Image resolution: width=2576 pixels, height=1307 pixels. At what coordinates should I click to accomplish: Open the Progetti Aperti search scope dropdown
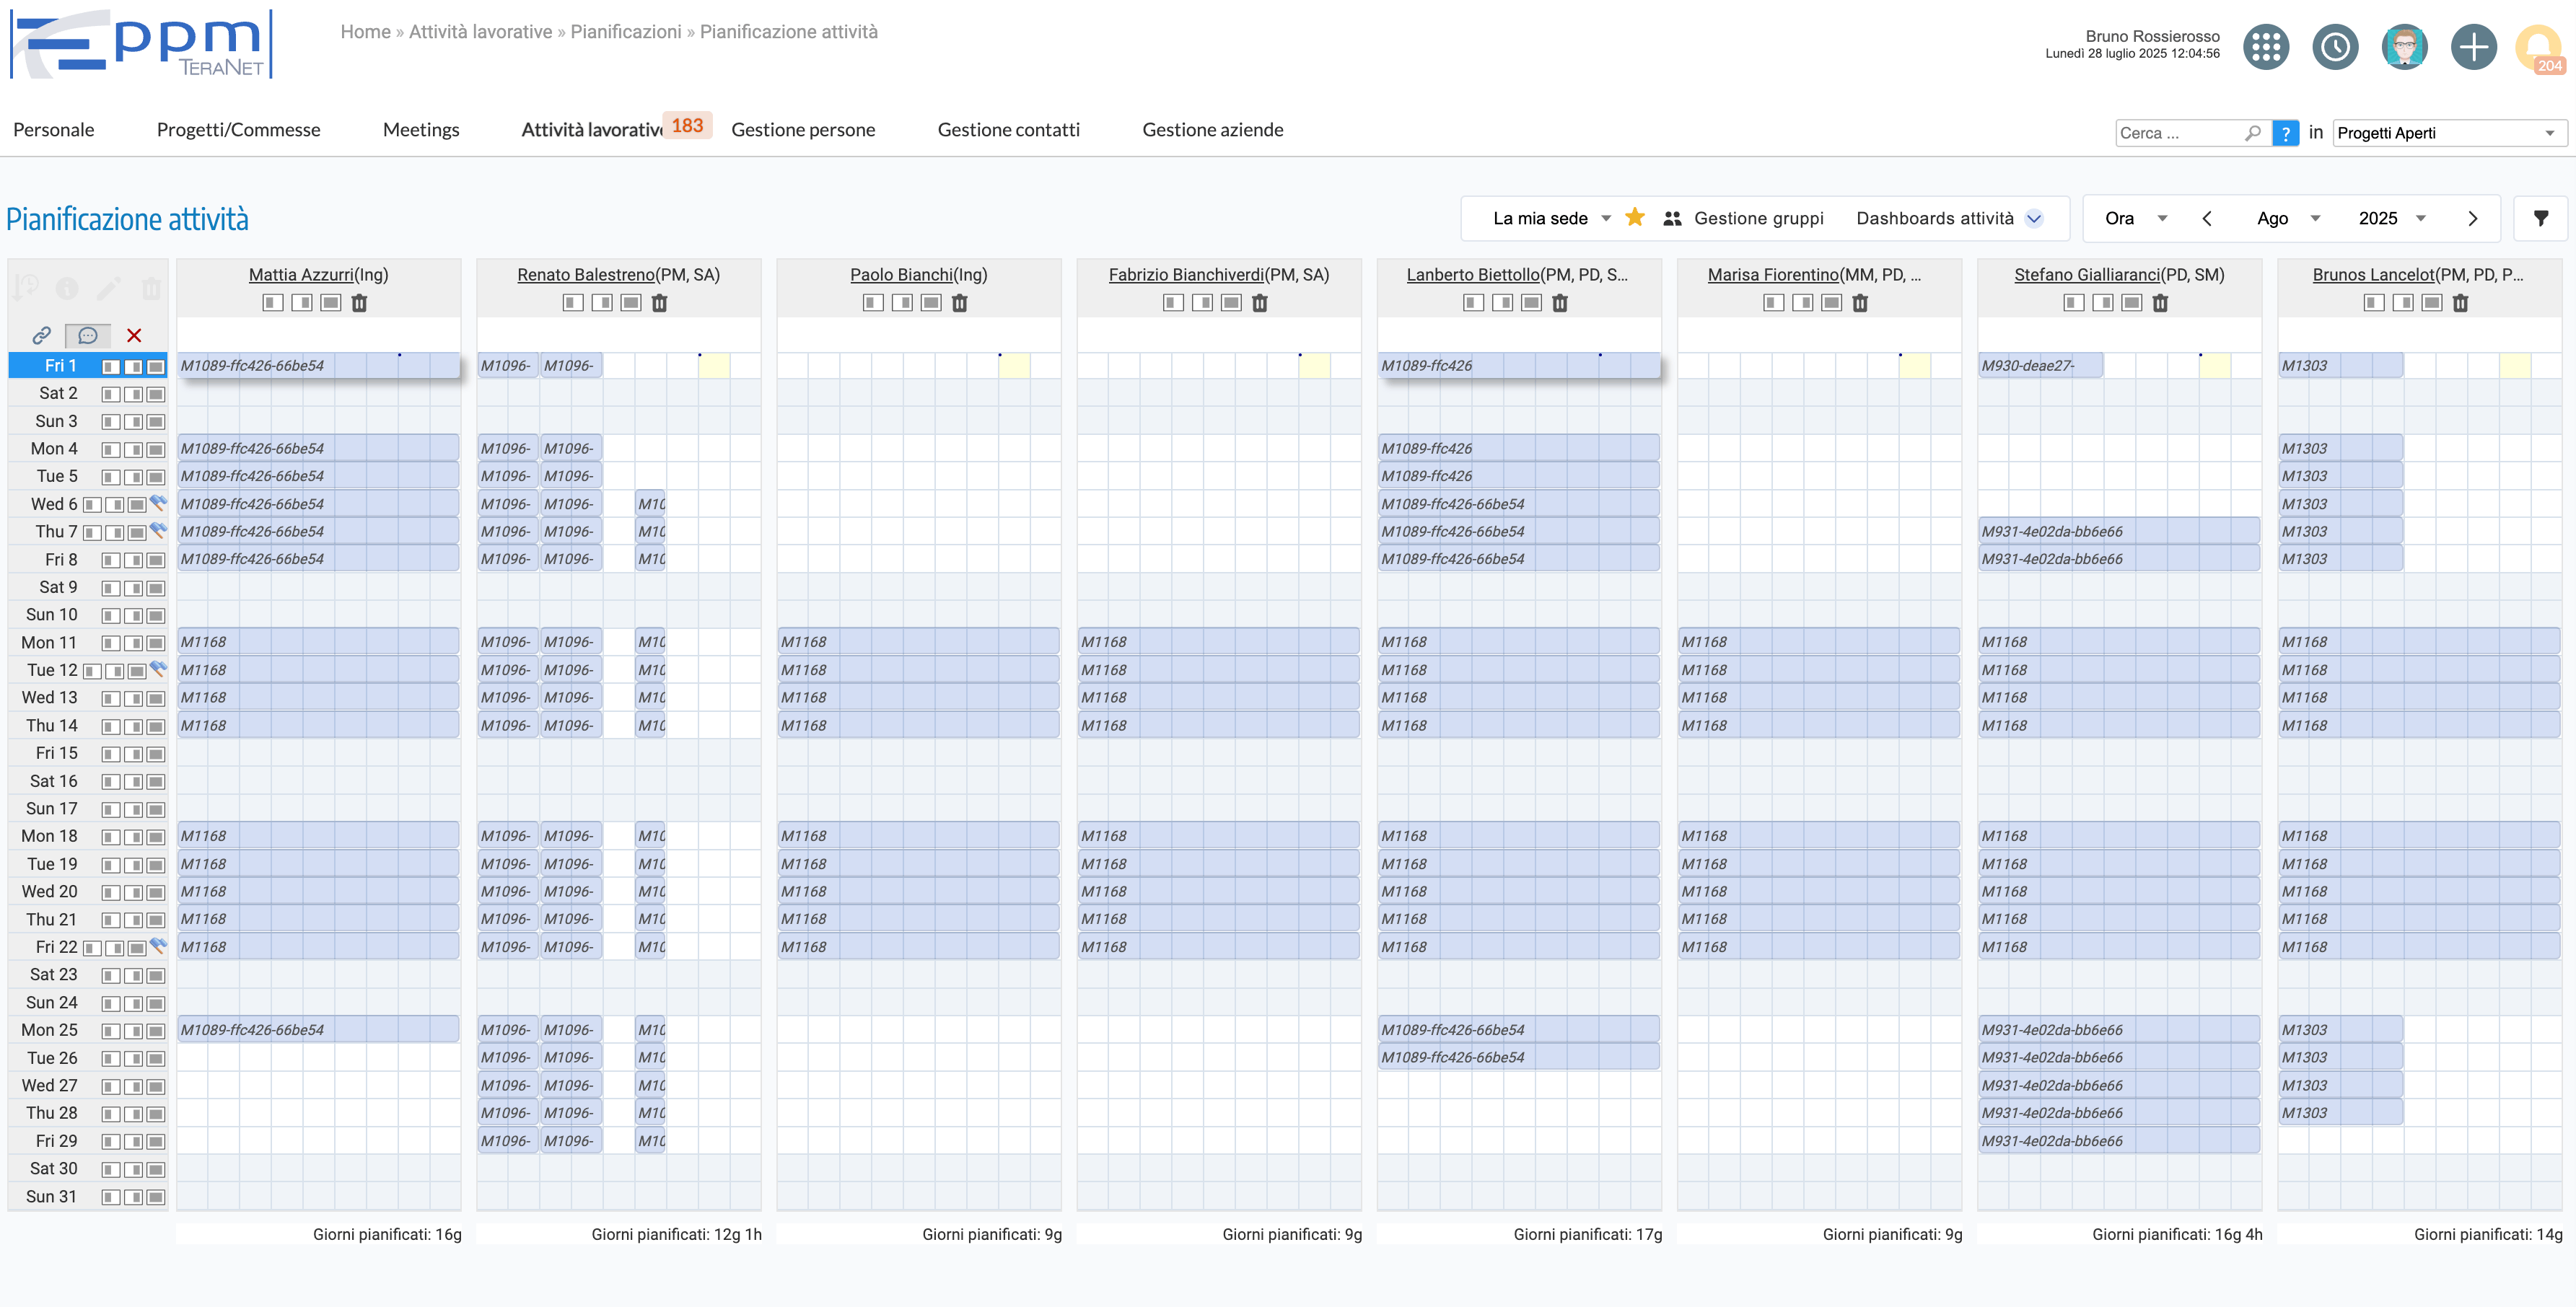click(2447, 133)
